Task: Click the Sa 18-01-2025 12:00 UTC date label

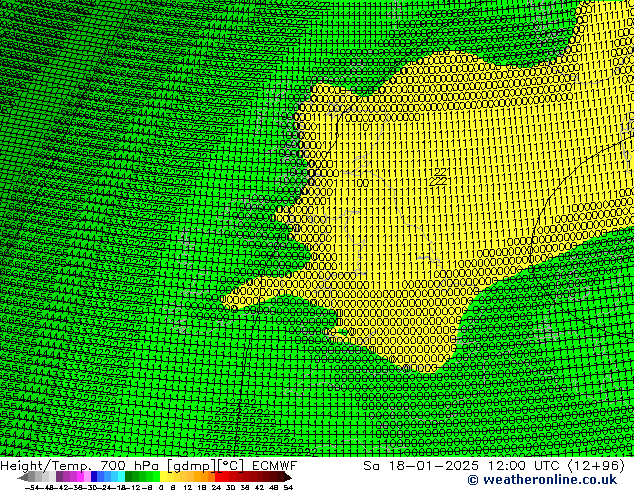Action: pos(494,466)
